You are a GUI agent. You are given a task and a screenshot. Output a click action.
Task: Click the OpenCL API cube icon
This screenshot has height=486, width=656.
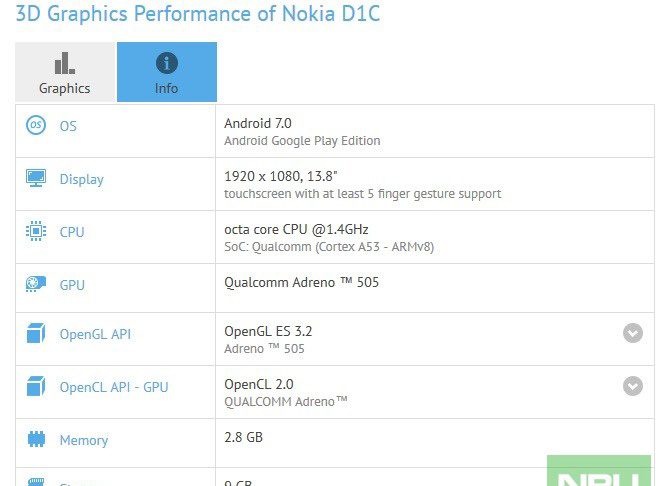click(x=36, y=387)
